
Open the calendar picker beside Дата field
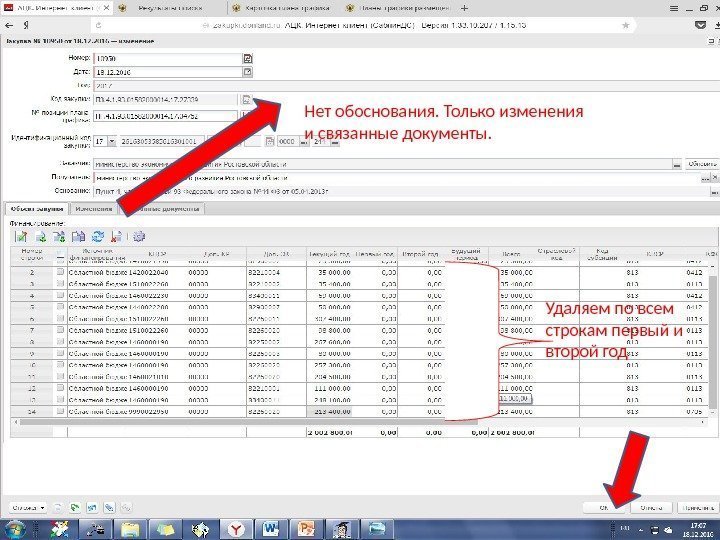(248, 72)
